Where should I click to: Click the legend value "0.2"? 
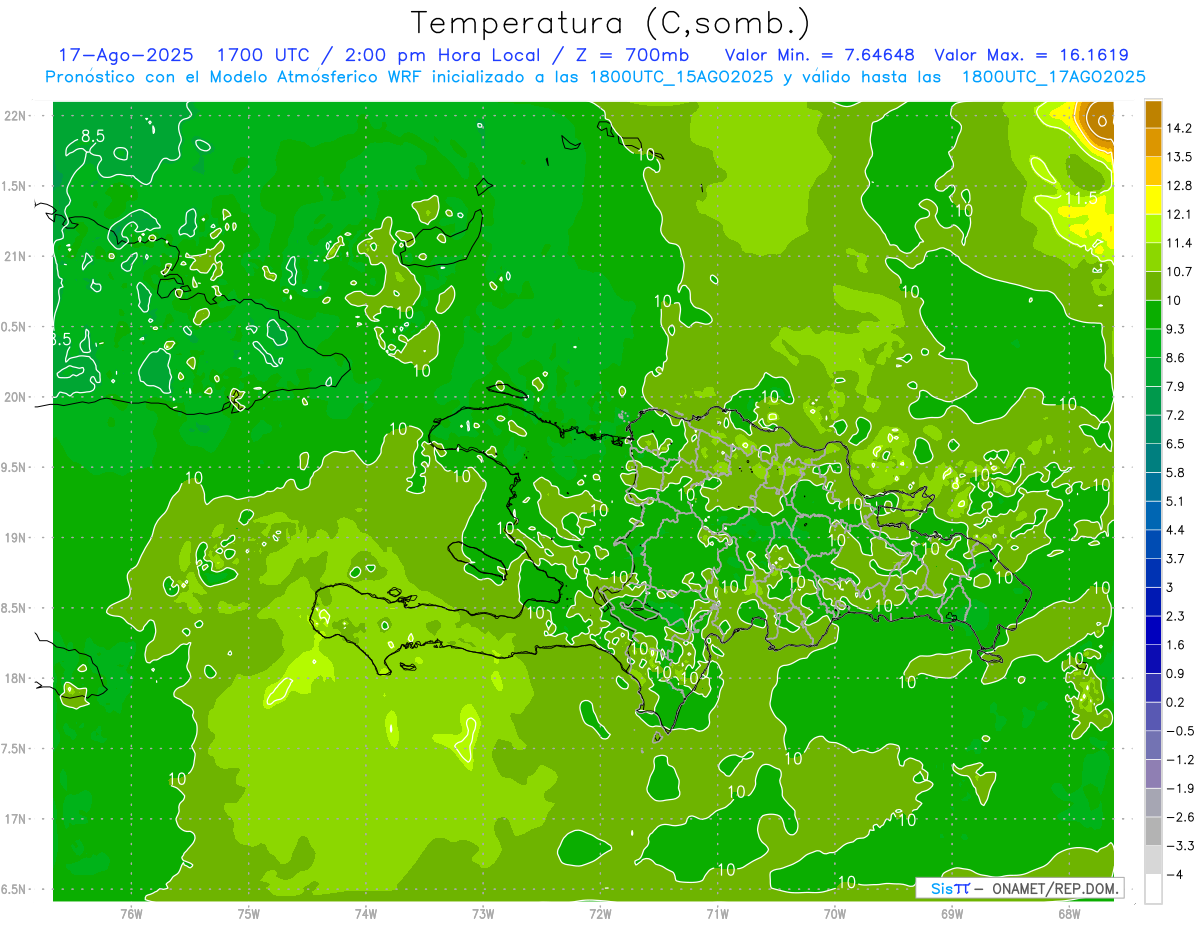pyautogui.click(x=1175, y=701)
